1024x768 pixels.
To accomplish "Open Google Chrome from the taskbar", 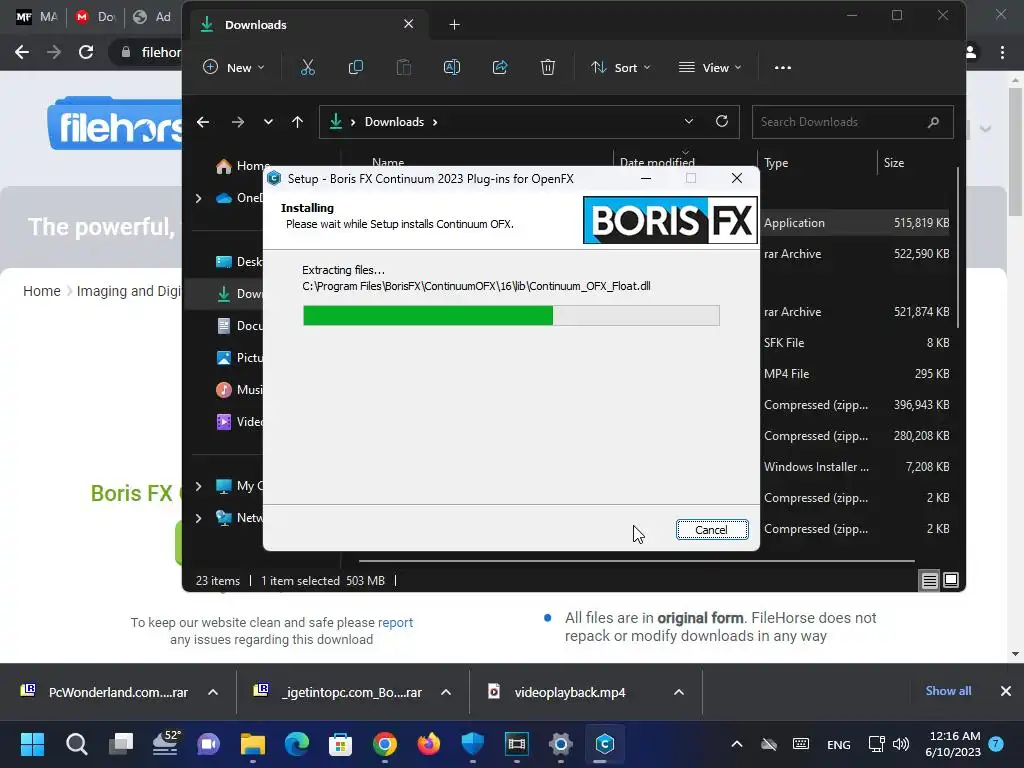I will point(385,744).
